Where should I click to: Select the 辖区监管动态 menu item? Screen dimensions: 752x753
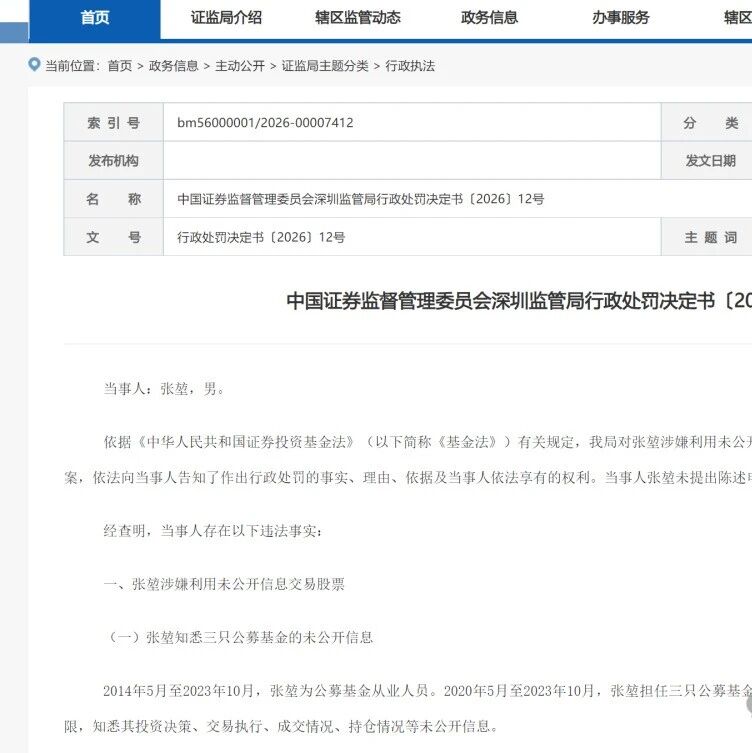coord(357,18)
